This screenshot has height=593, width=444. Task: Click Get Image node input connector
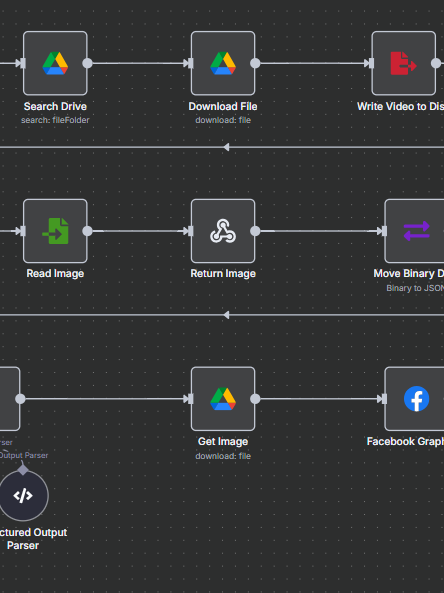click(x=191, y=399)
